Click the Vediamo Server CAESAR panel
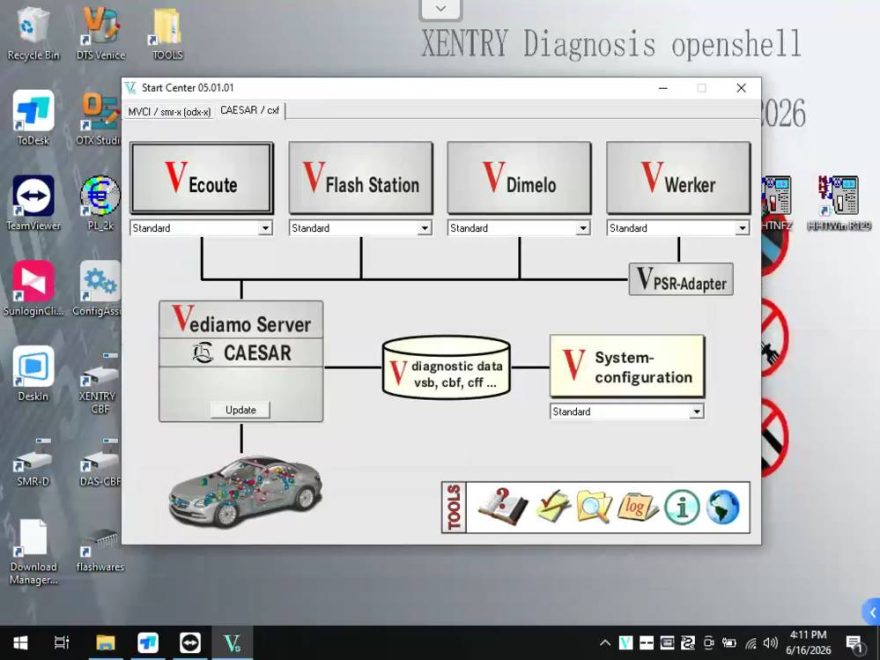Screen dimensions: 880x660 tap(241, 360)
